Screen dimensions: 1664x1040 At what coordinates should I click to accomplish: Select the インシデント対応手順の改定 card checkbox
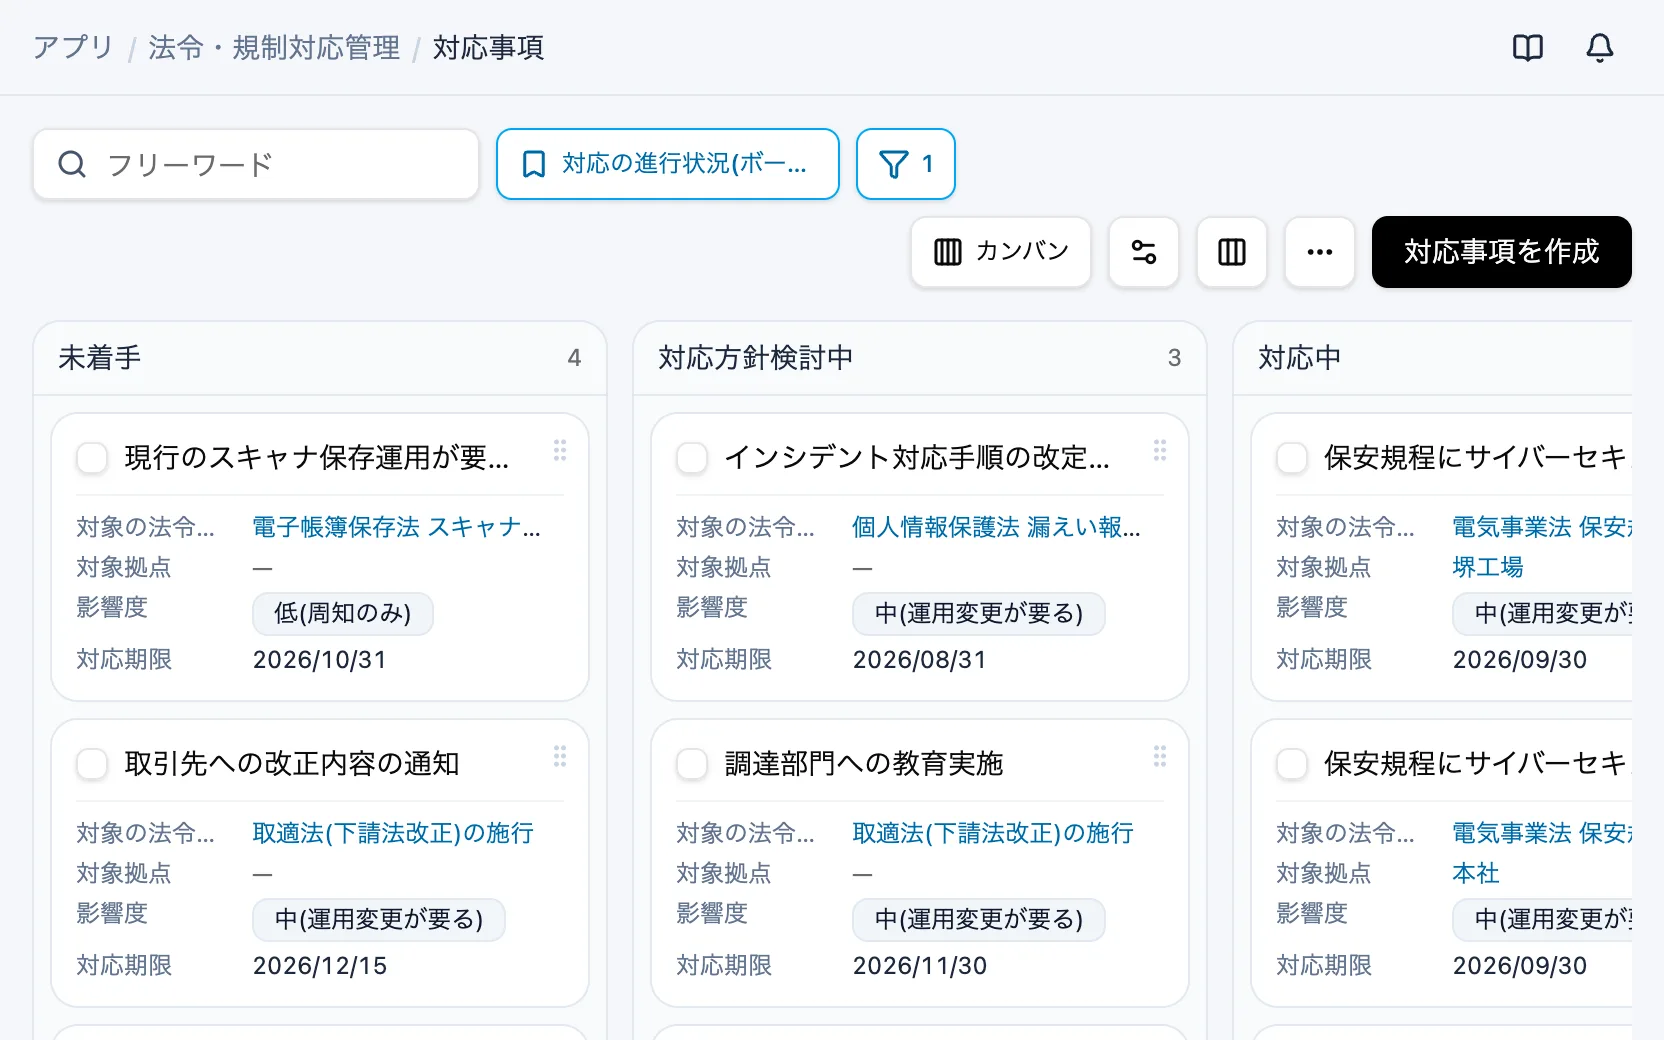pos(692,458)
